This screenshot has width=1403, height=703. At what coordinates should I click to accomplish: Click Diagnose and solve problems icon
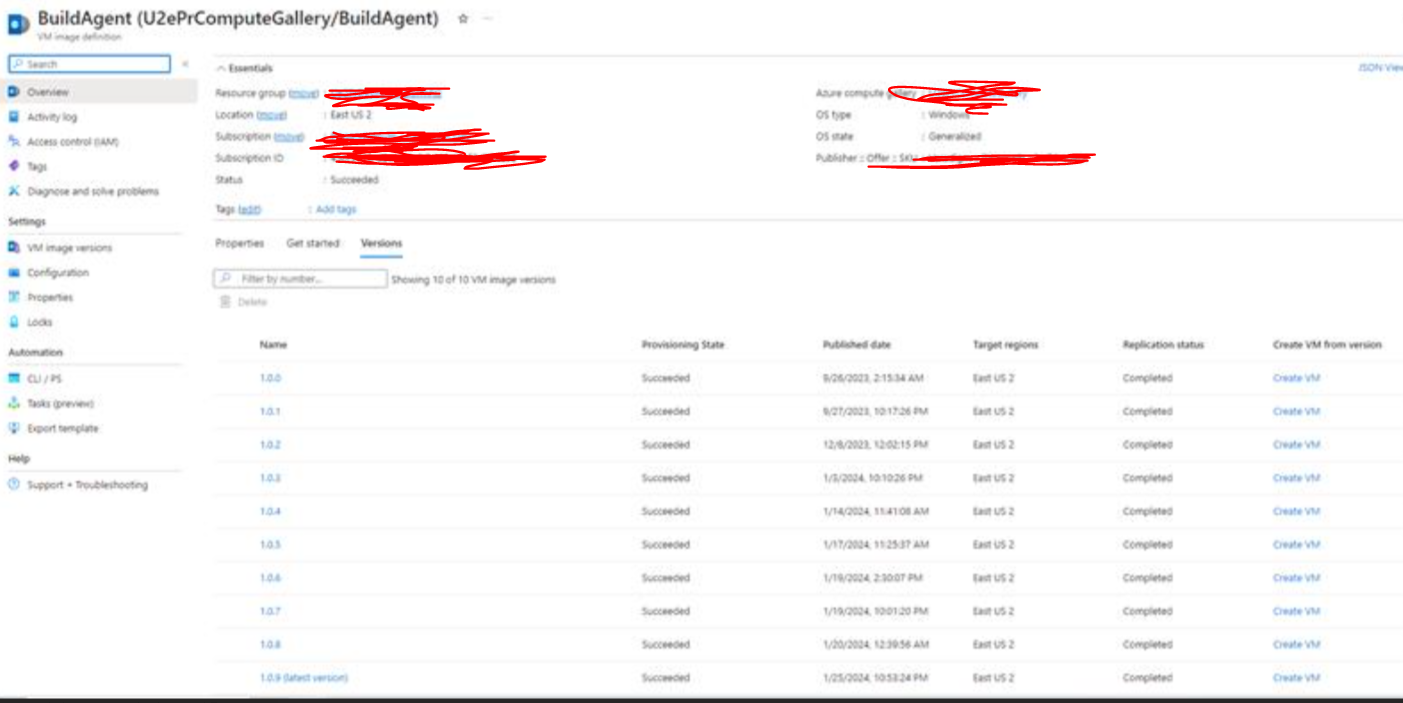[14, 191]
